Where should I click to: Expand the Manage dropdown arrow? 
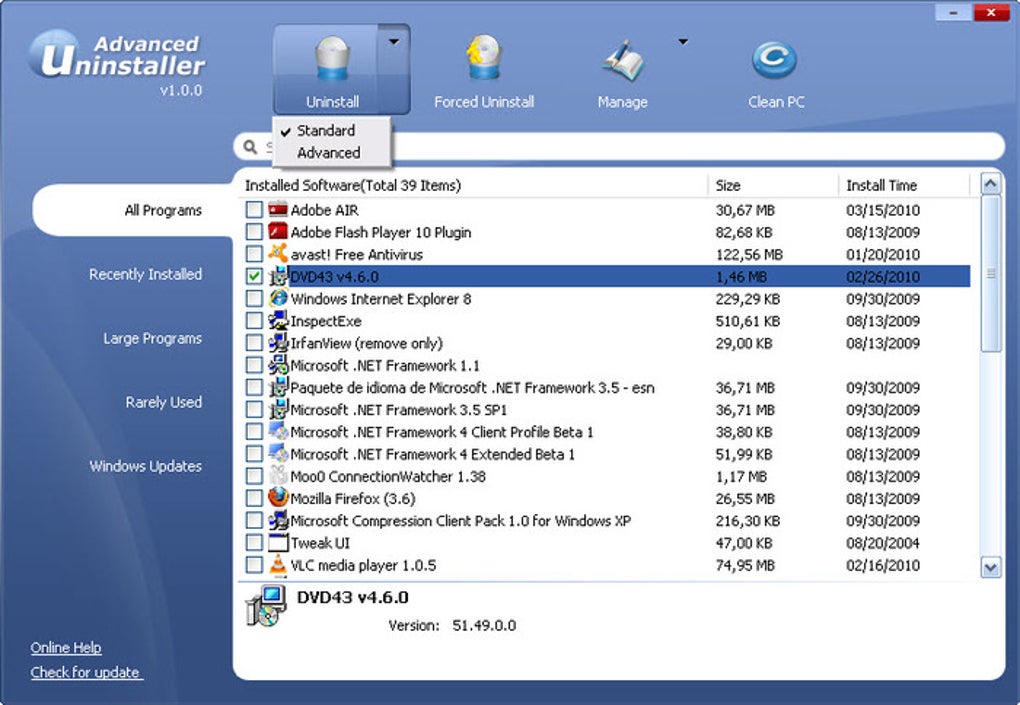(683, 42)
